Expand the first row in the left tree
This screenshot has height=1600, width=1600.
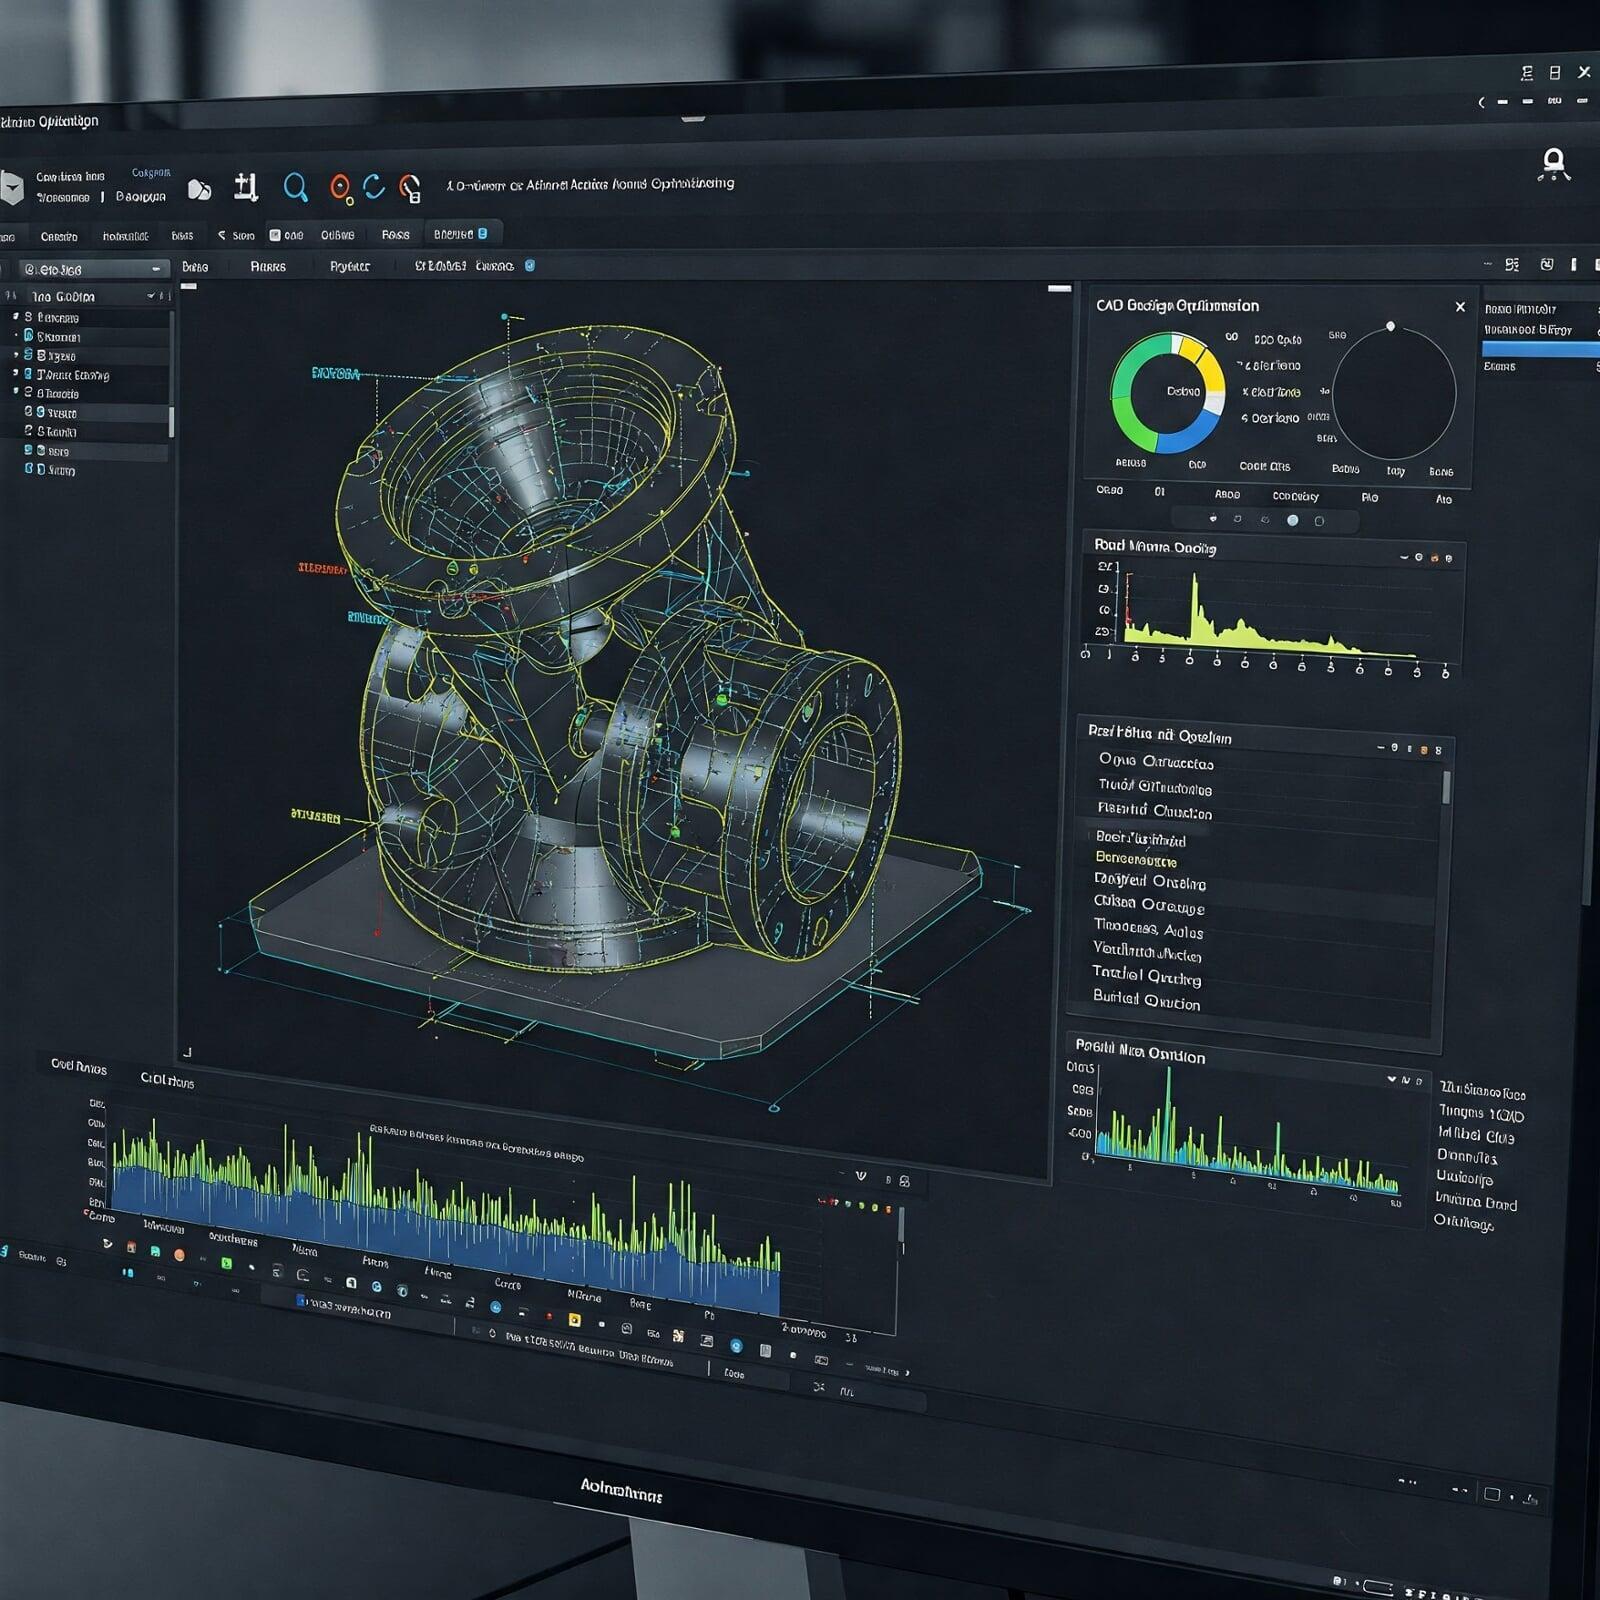pos(15,317)
